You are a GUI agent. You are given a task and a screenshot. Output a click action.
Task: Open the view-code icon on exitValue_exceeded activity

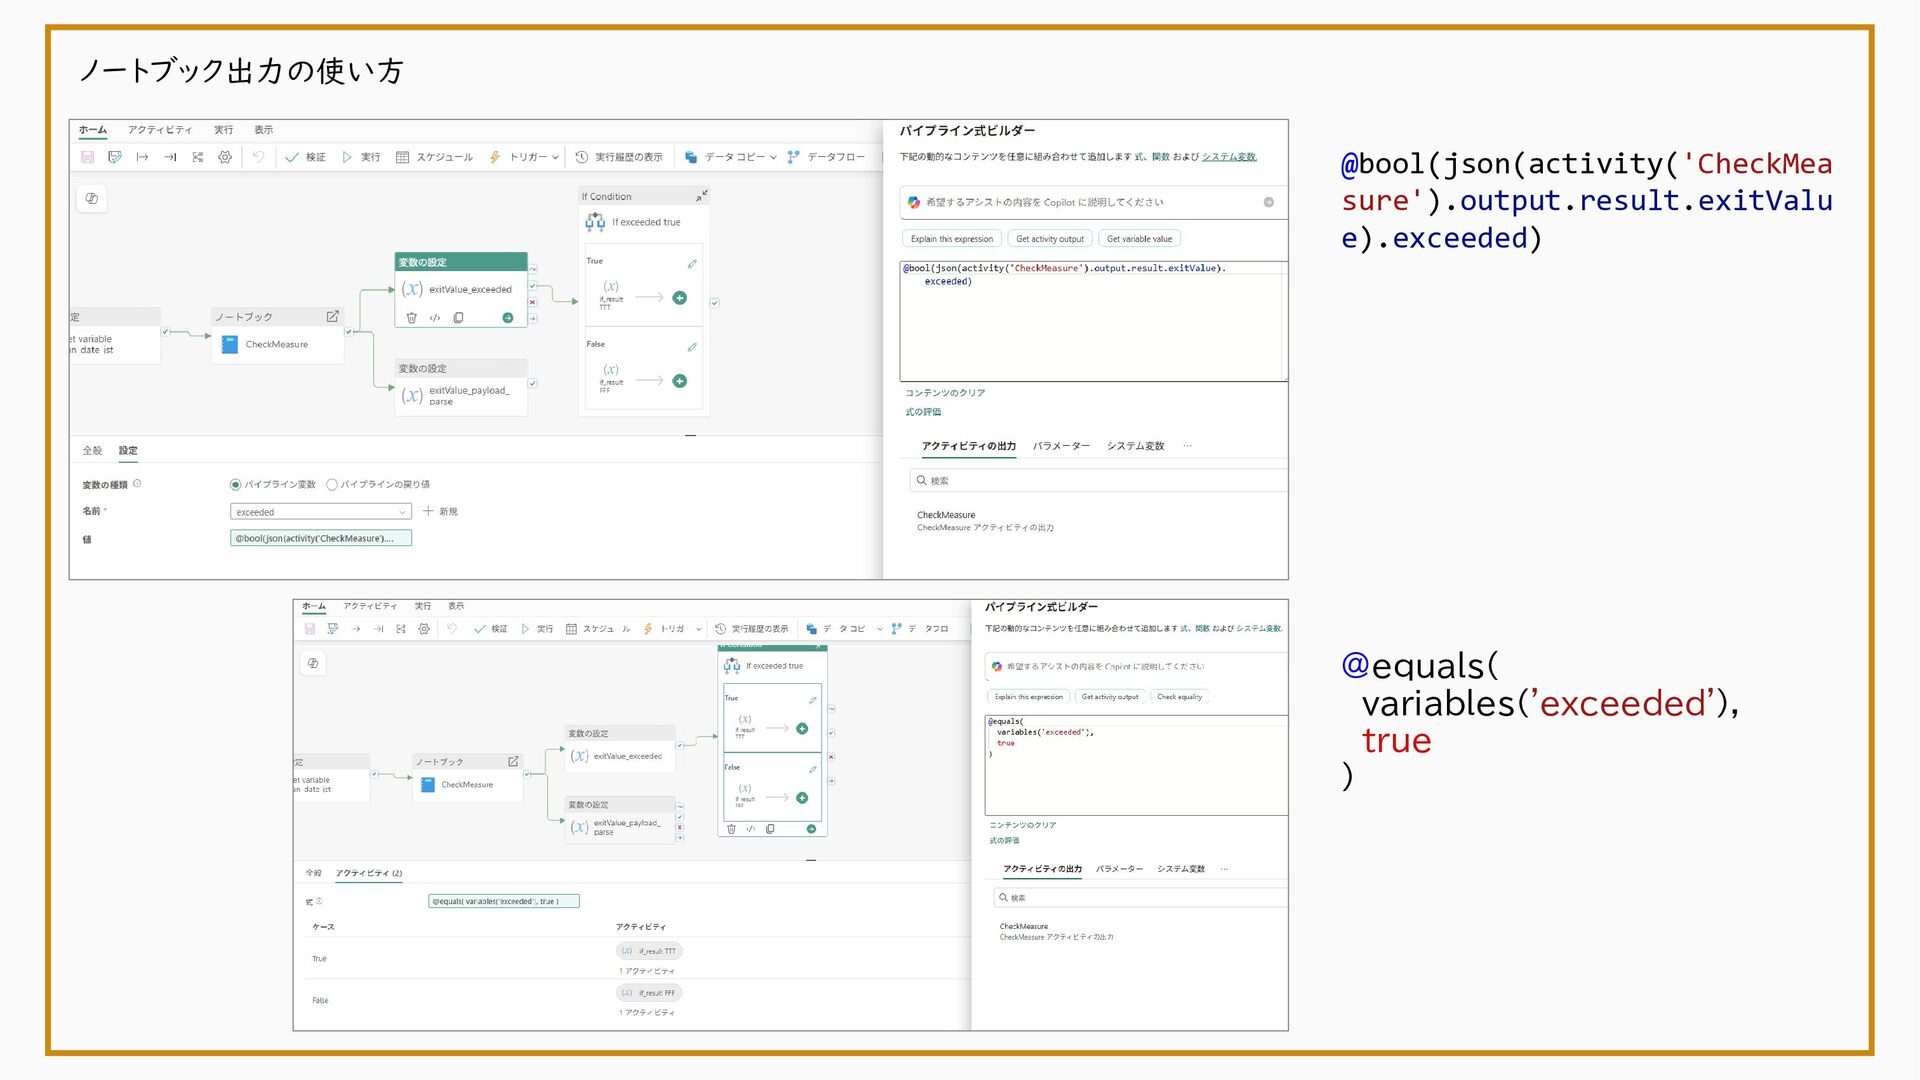[x=435, y=318]
